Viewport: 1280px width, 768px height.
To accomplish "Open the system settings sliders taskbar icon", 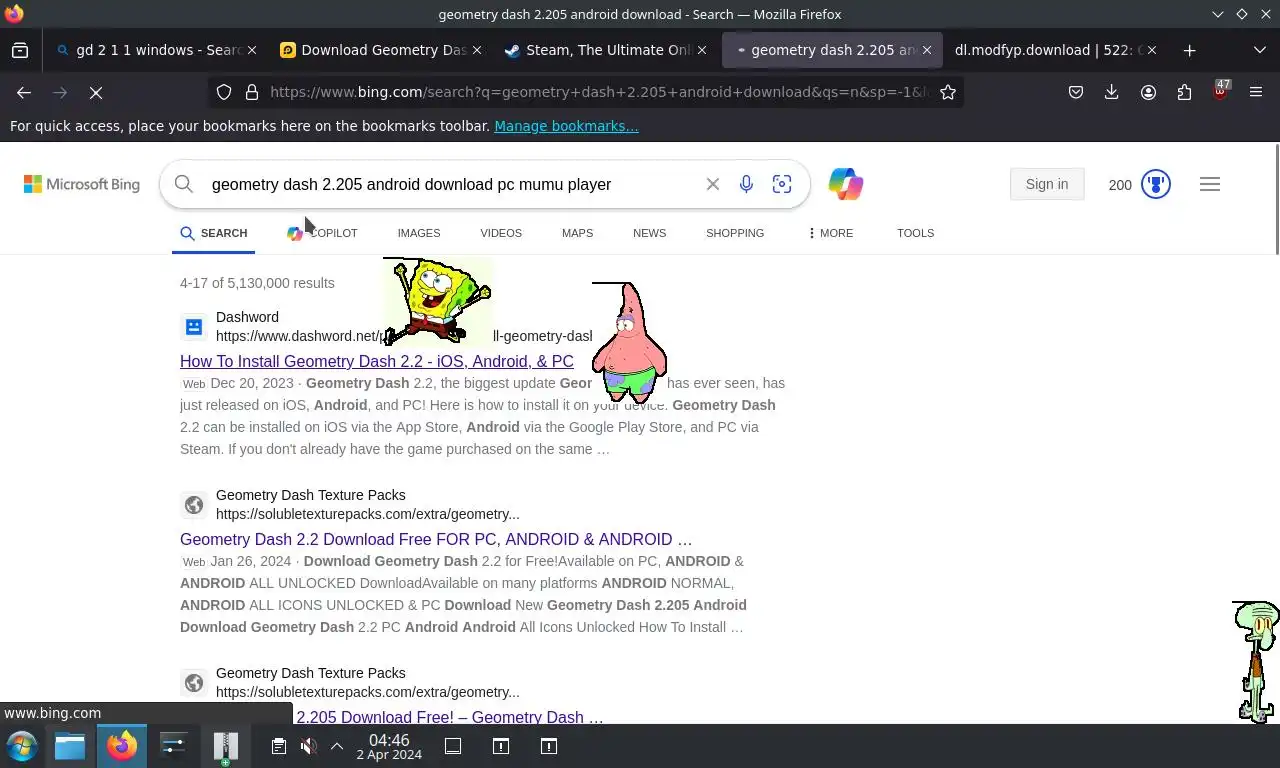I will click(173, 746).
